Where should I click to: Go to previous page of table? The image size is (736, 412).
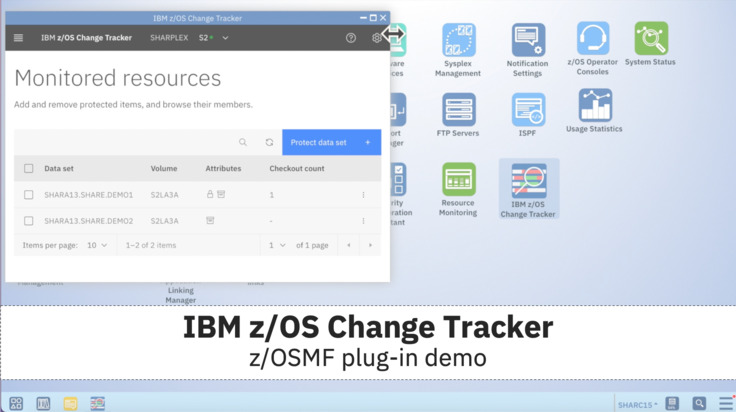click(x=349, y=245)
